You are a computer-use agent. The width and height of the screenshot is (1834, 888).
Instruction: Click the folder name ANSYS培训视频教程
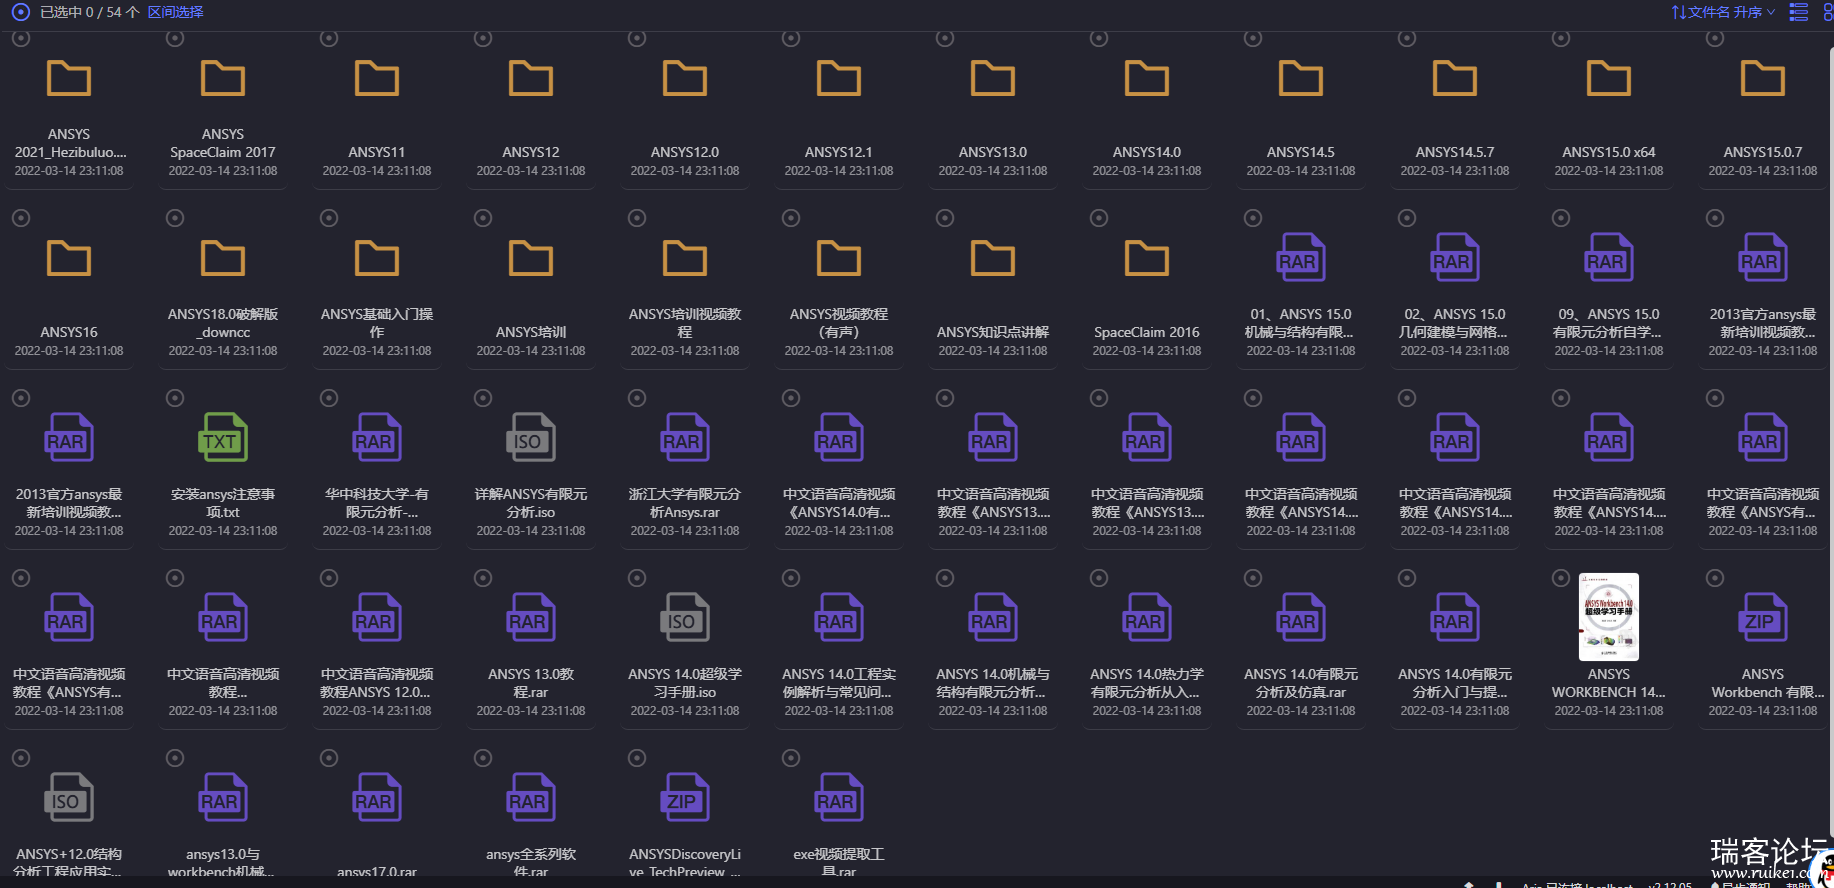click(685, 323)
